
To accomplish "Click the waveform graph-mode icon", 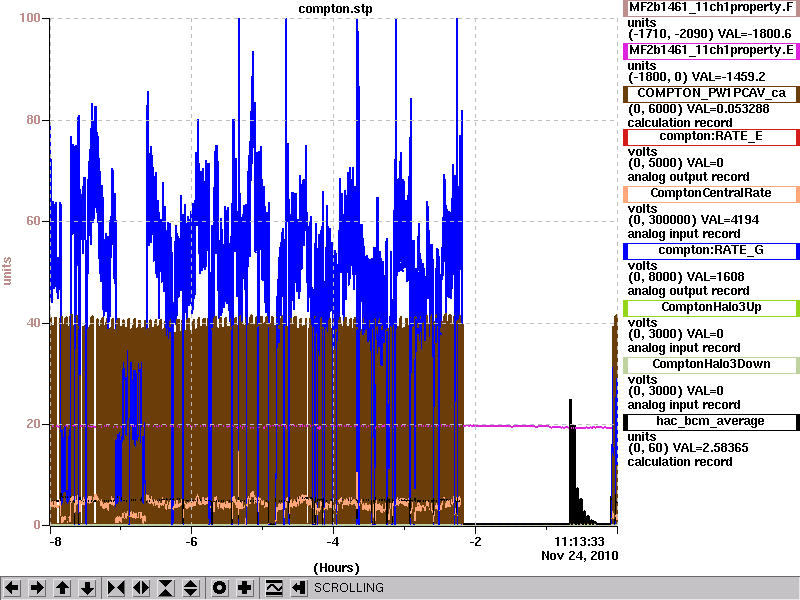I will pyautogui.click(x=274, y=588).
